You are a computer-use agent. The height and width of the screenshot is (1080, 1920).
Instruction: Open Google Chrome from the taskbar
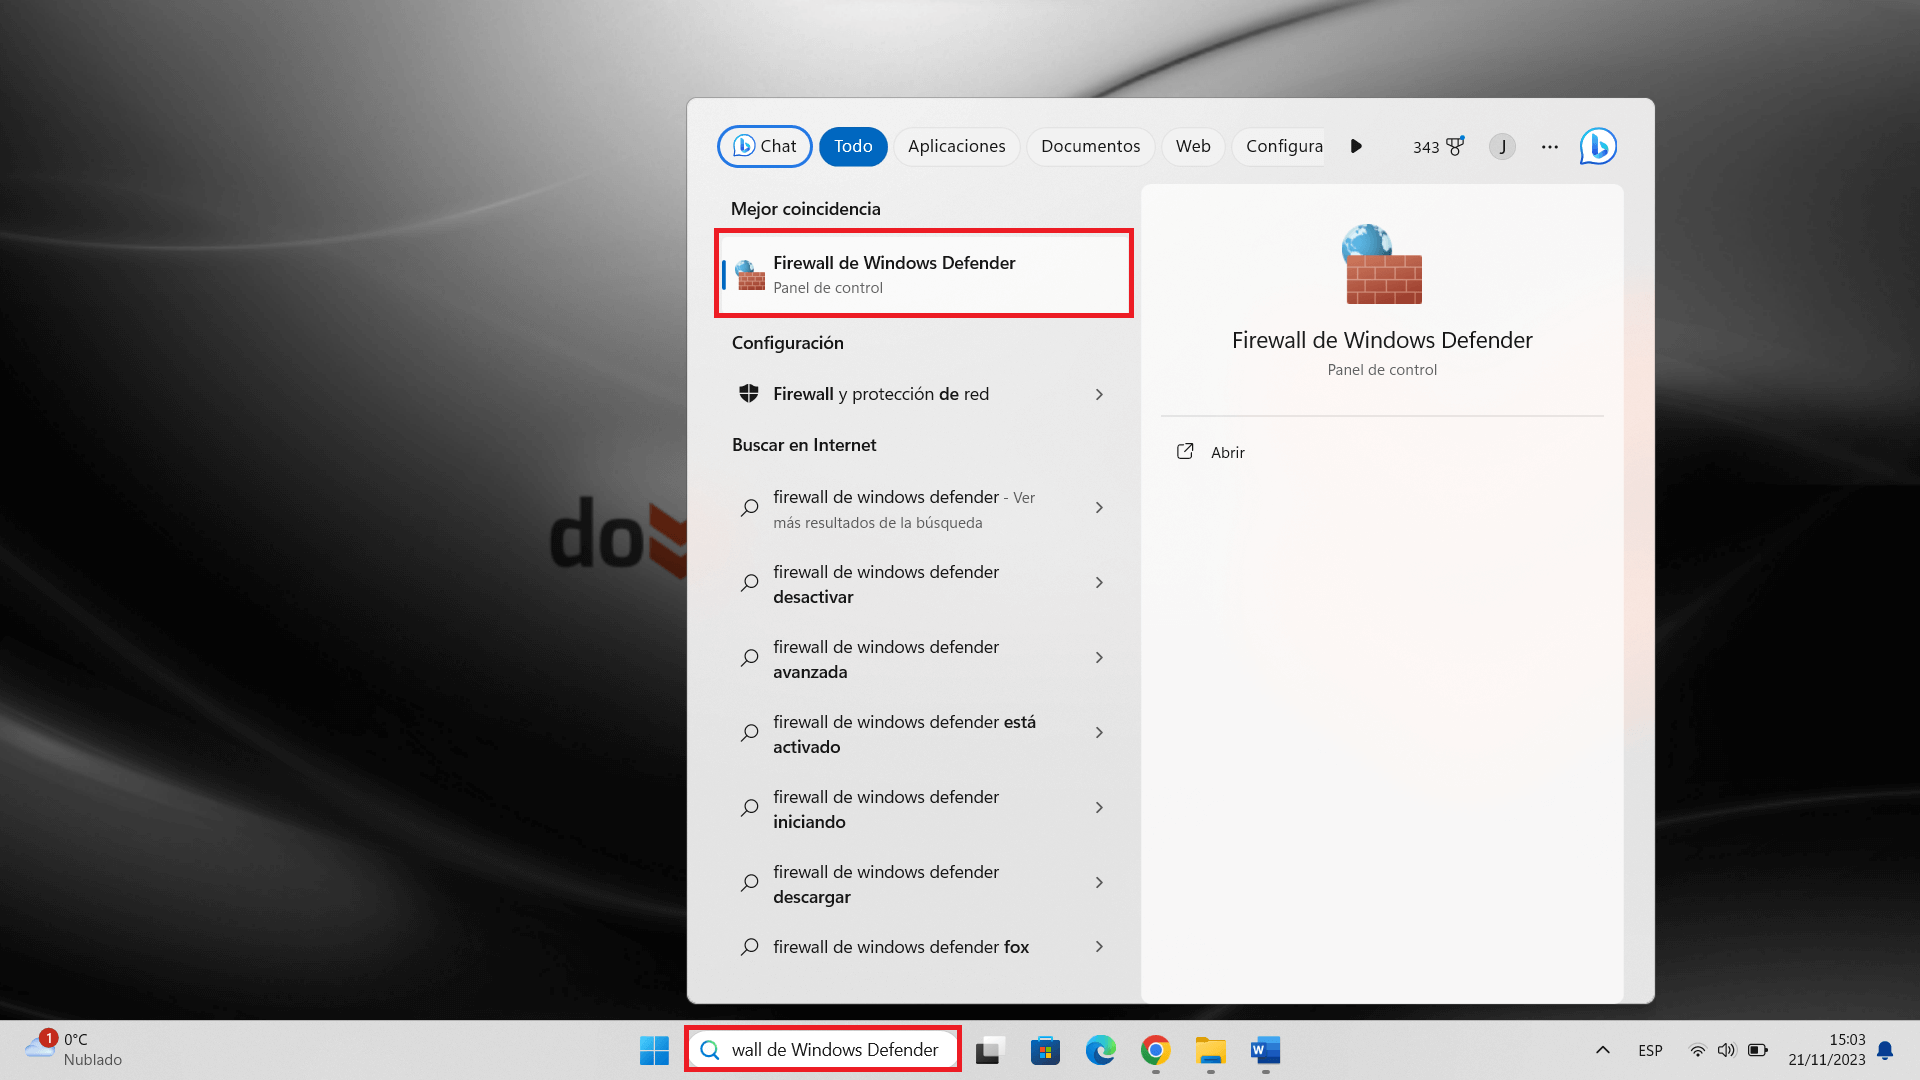pos(1155,1050)
